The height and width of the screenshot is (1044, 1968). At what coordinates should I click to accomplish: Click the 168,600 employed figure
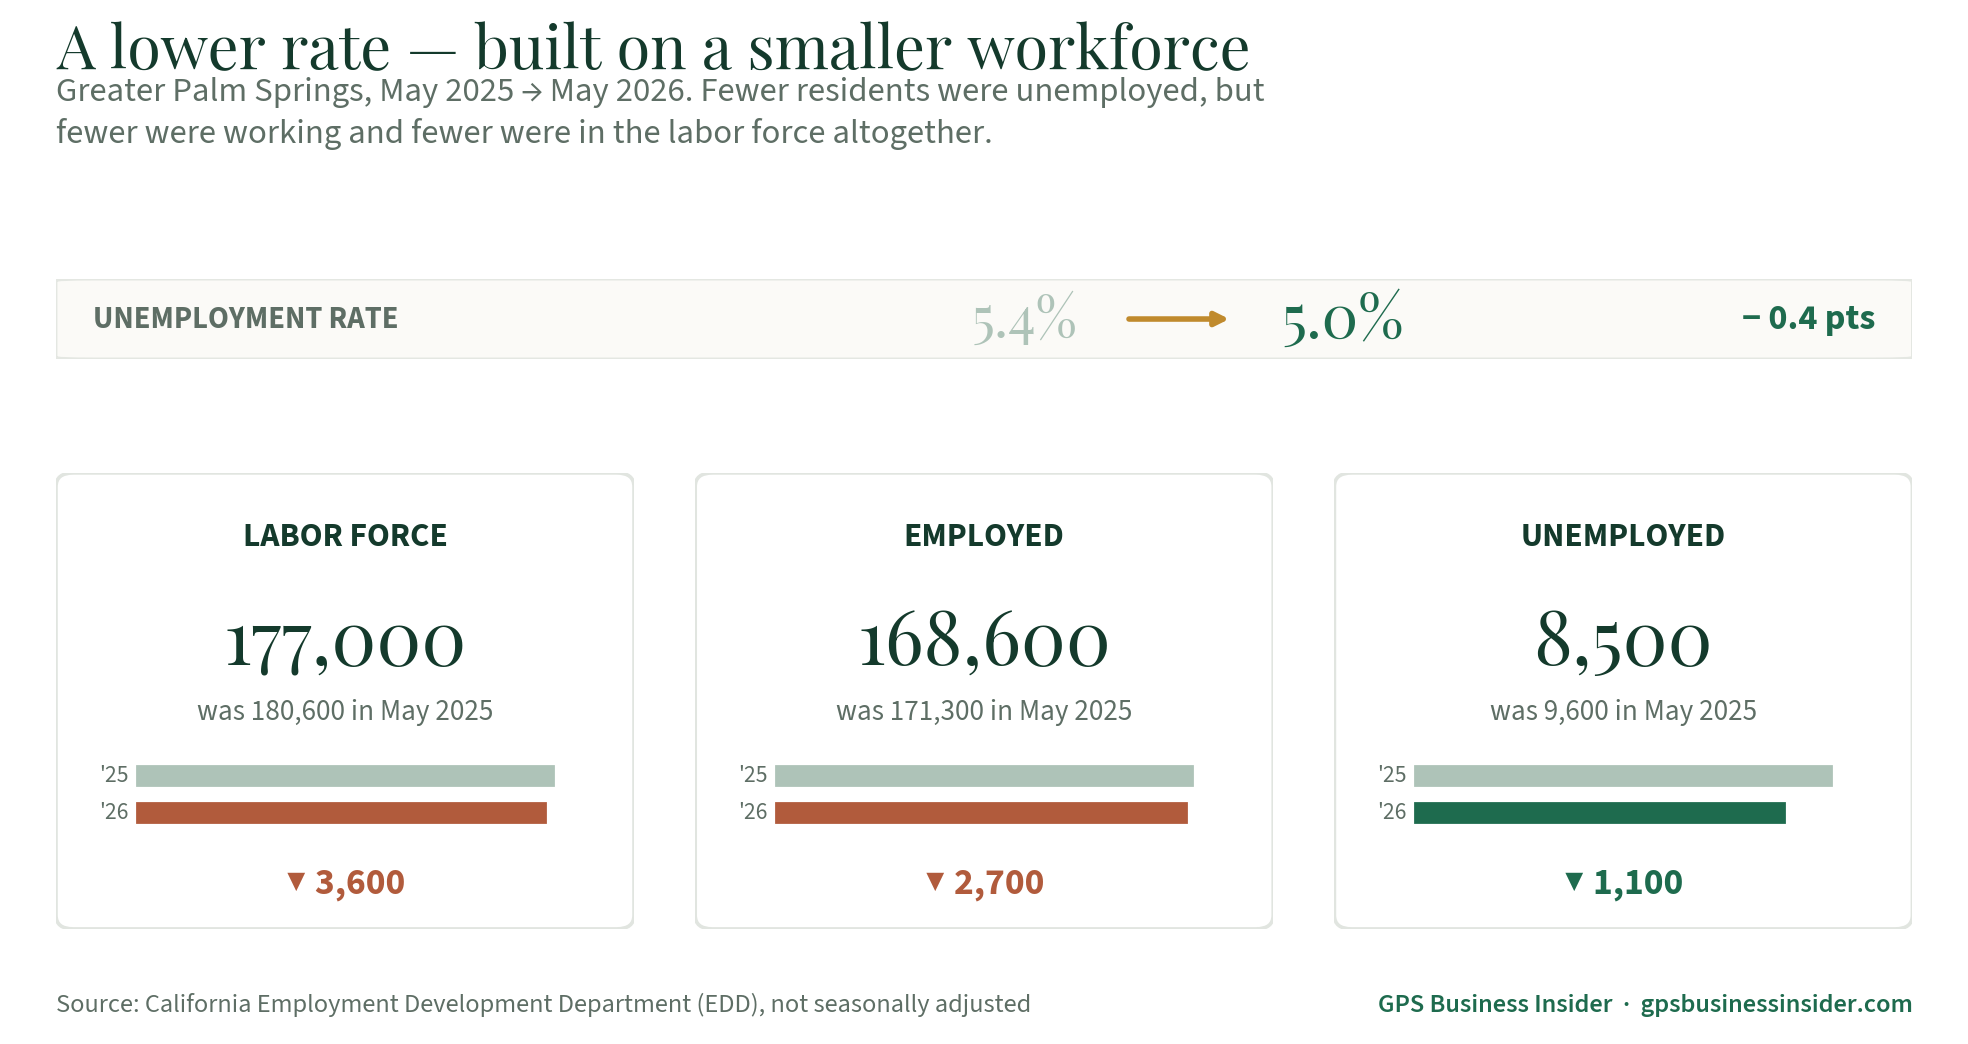click(984, 642)
